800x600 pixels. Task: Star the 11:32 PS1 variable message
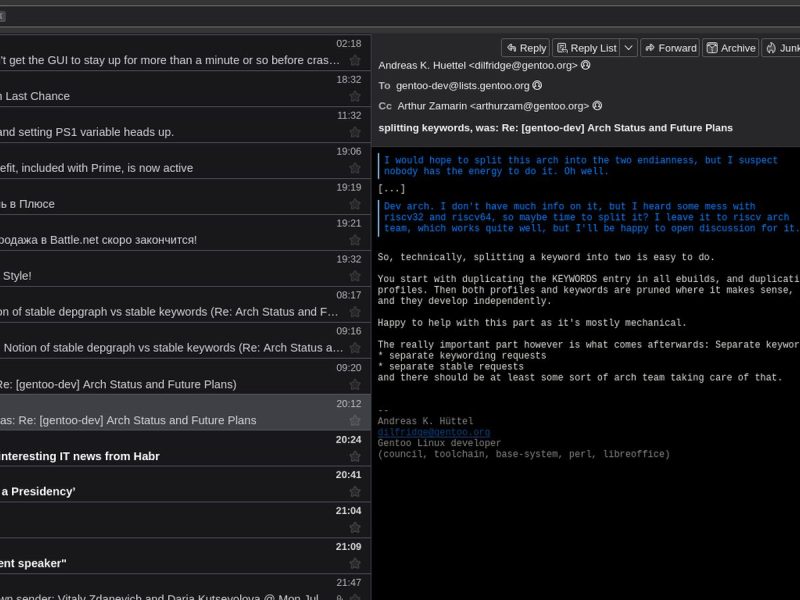coord(355,133)
